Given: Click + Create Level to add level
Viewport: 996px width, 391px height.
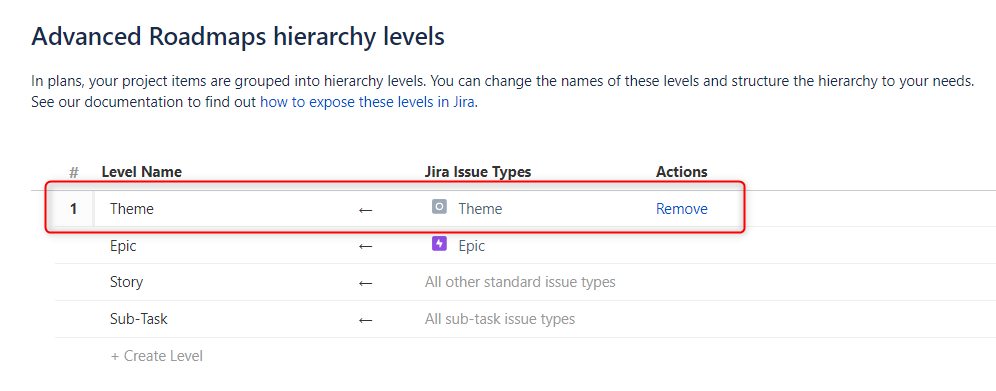Looking at the screenshot, I should pyautogui.click(x=157, y=356).
